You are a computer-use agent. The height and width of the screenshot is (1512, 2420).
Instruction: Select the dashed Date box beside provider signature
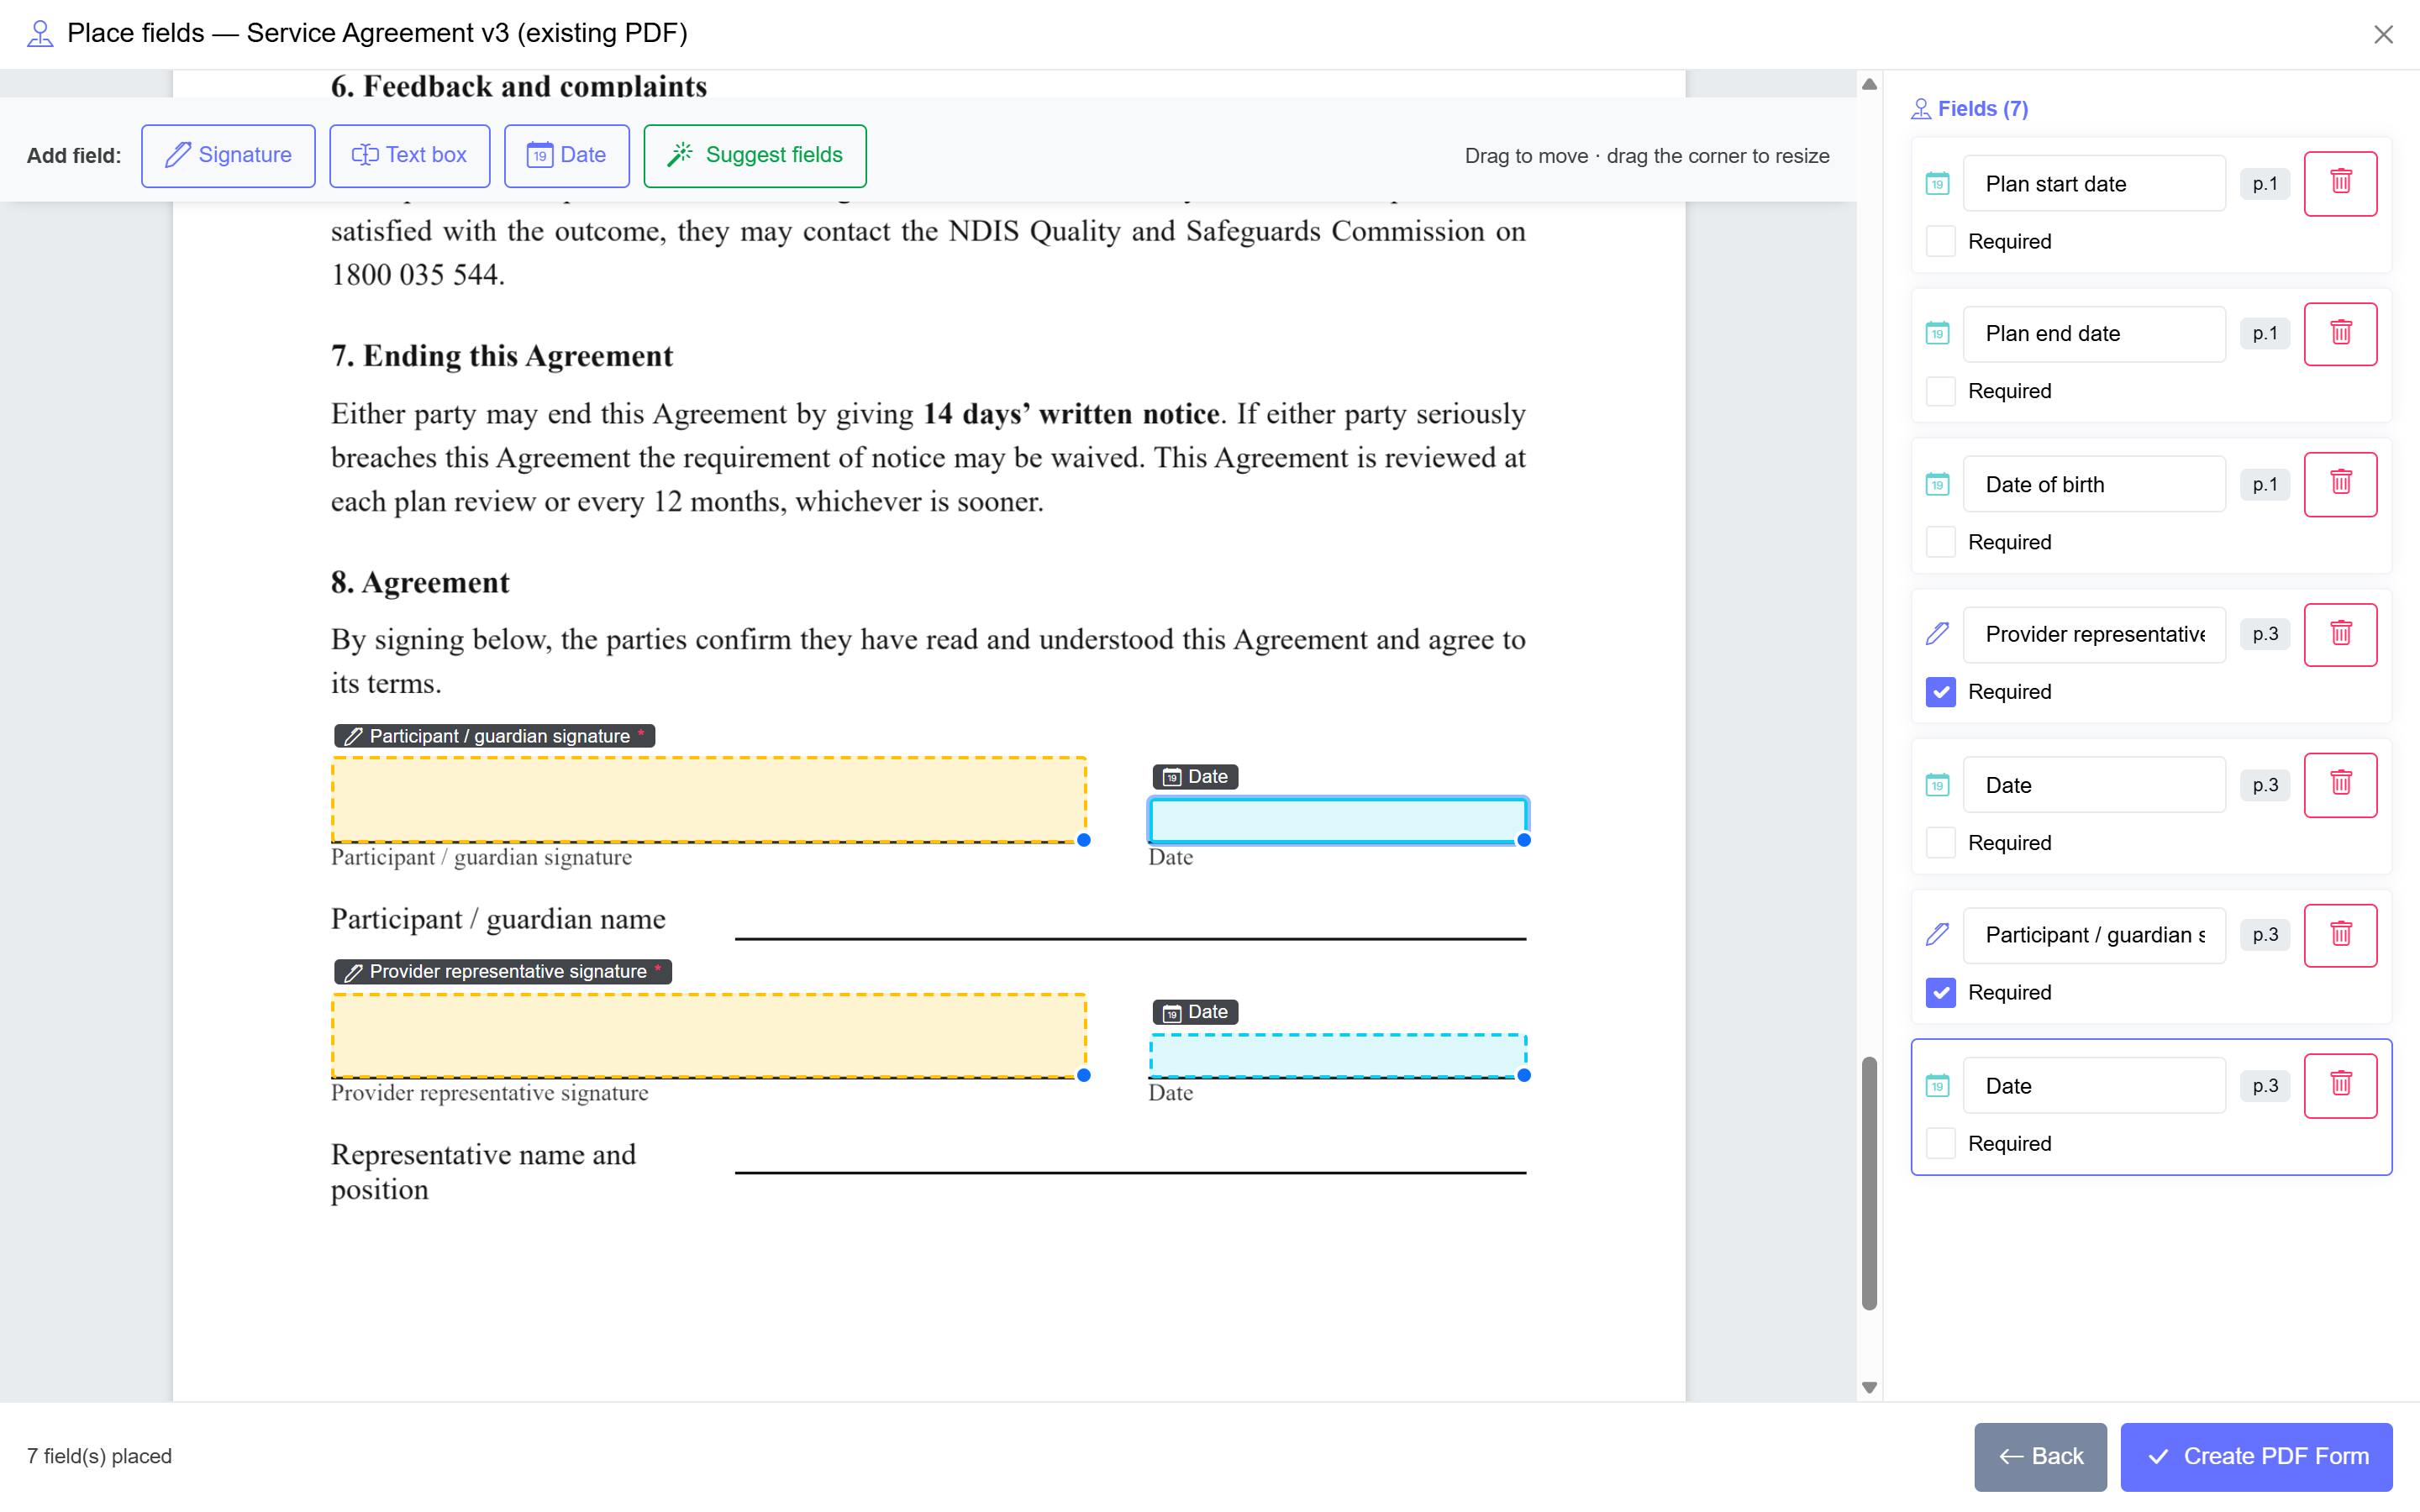pyautogui.click(x=1337, y=1056)
